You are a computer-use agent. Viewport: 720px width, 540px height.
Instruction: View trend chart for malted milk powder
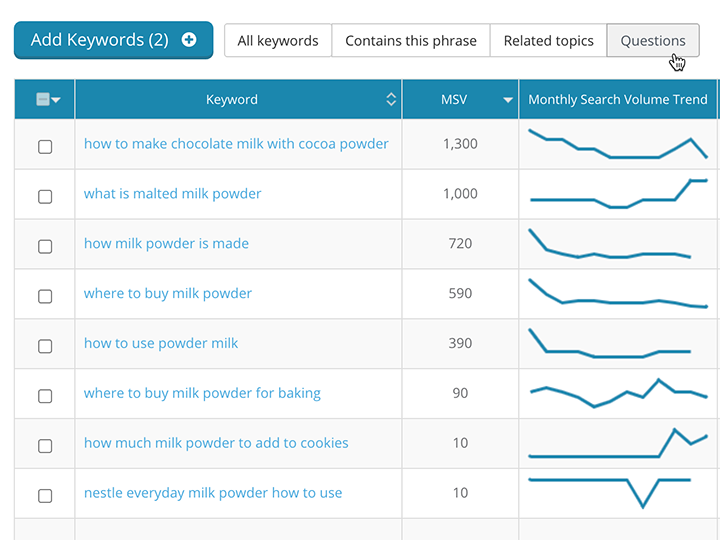point(617,194)
